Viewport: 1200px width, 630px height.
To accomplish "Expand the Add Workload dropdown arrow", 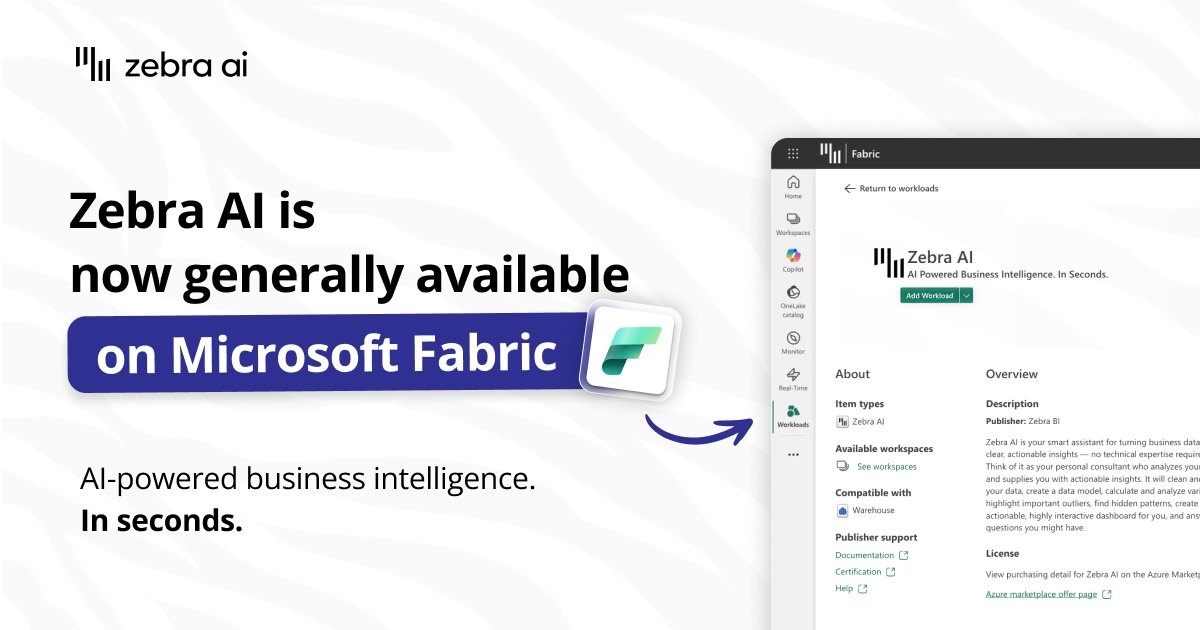I will click(966, 295).
